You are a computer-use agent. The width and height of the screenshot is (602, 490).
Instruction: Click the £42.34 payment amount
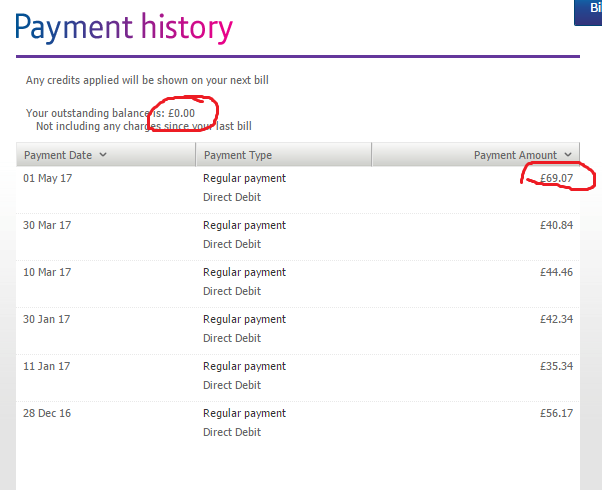click(x=556, y=319)
